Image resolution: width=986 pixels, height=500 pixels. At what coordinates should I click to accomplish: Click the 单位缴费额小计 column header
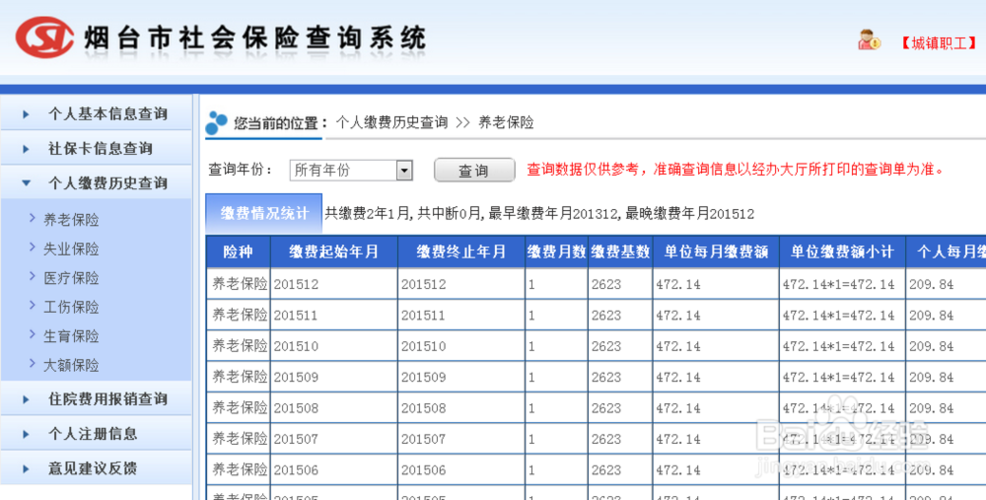click(843, 252)
